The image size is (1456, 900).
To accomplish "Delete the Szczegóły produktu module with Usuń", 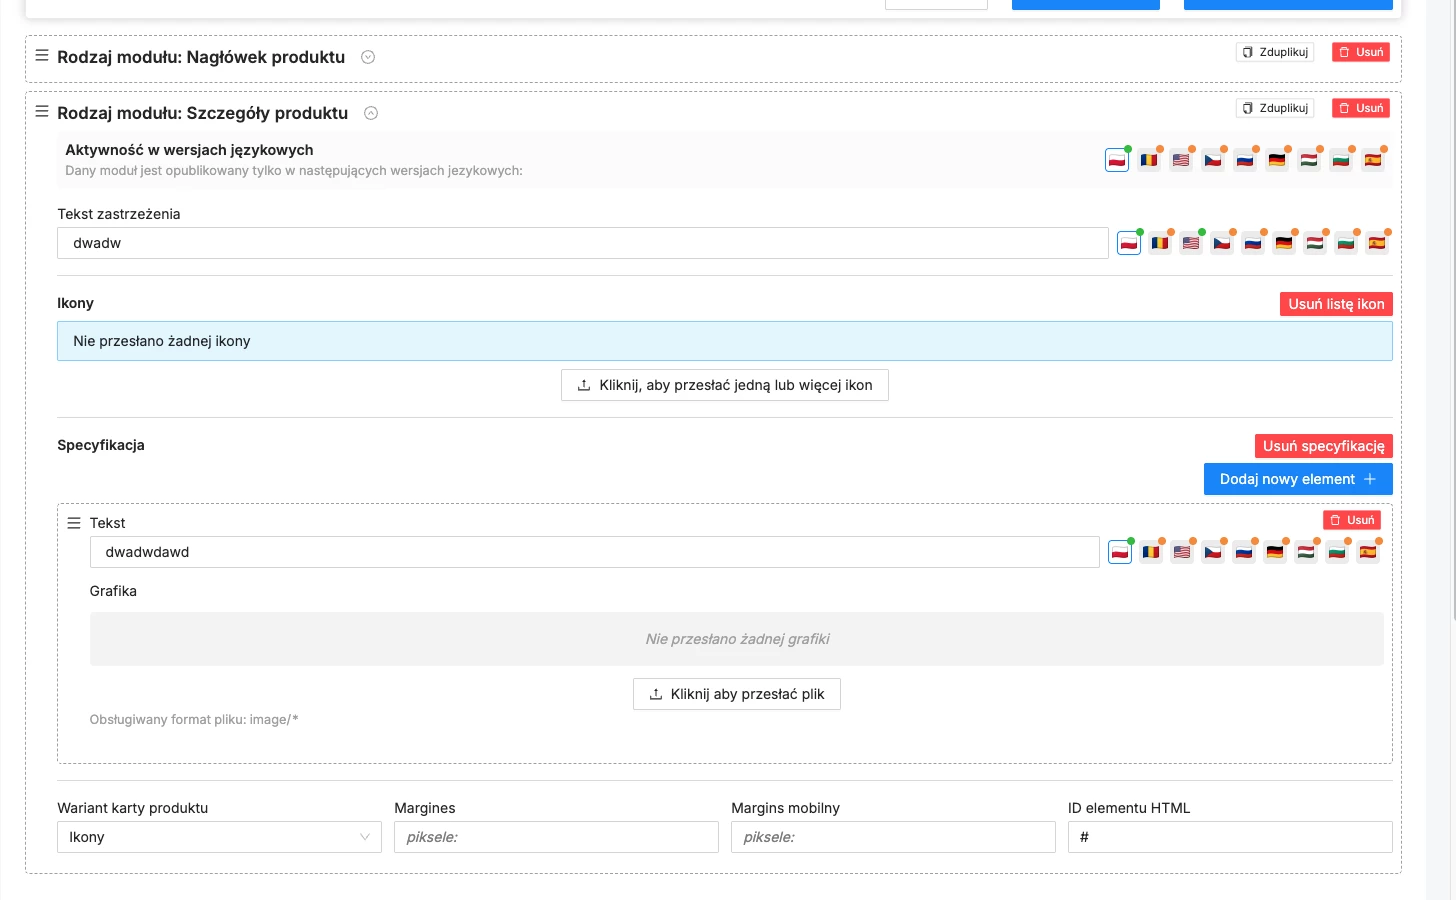I will coord(1361,108).
